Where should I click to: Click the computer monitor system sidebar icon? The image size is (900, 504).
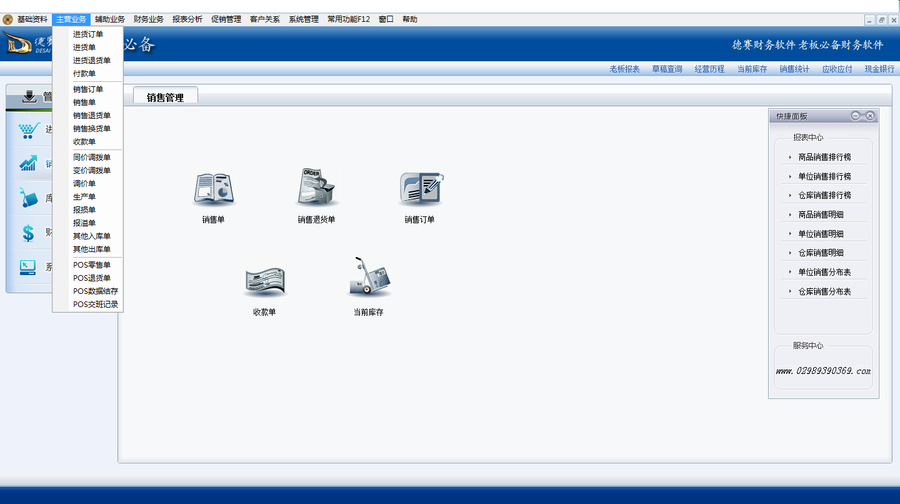28,267
